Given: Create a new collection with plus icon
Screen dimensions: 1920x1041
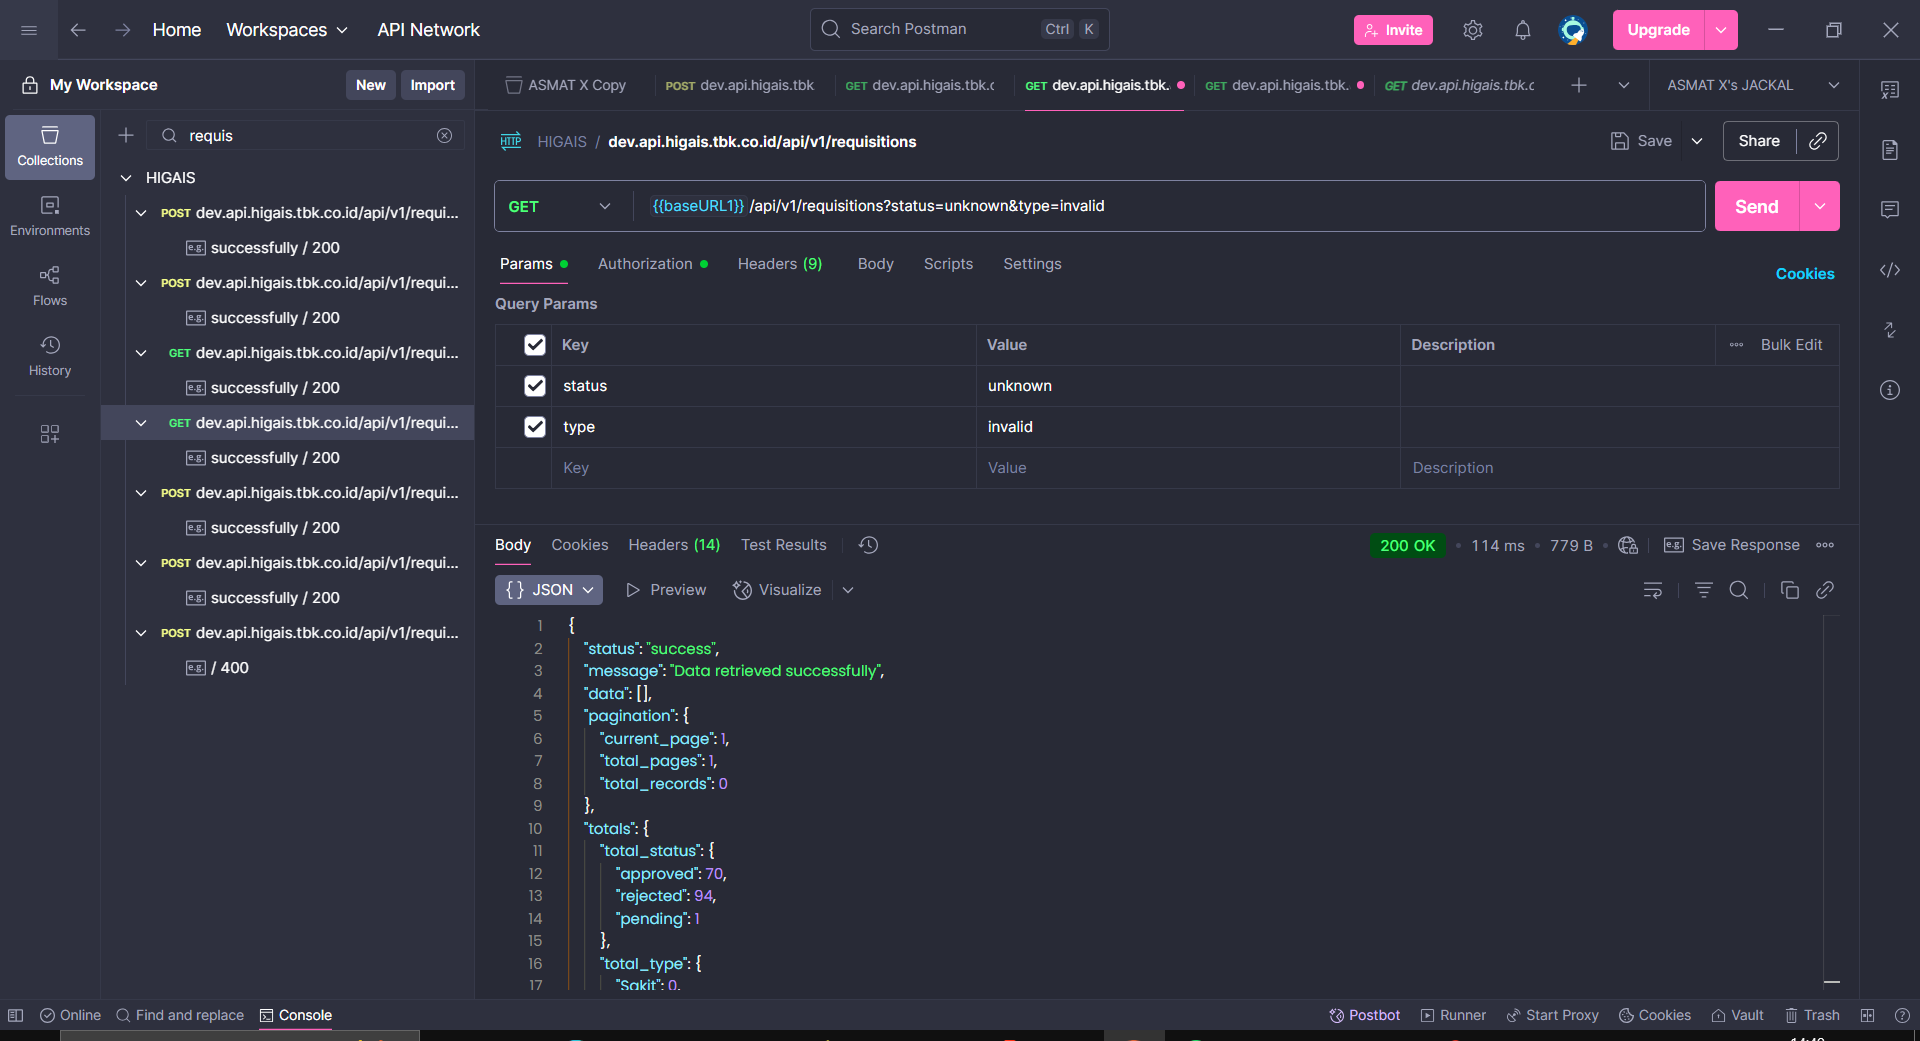Looking at the screenshot, I should tap(126, 135).
